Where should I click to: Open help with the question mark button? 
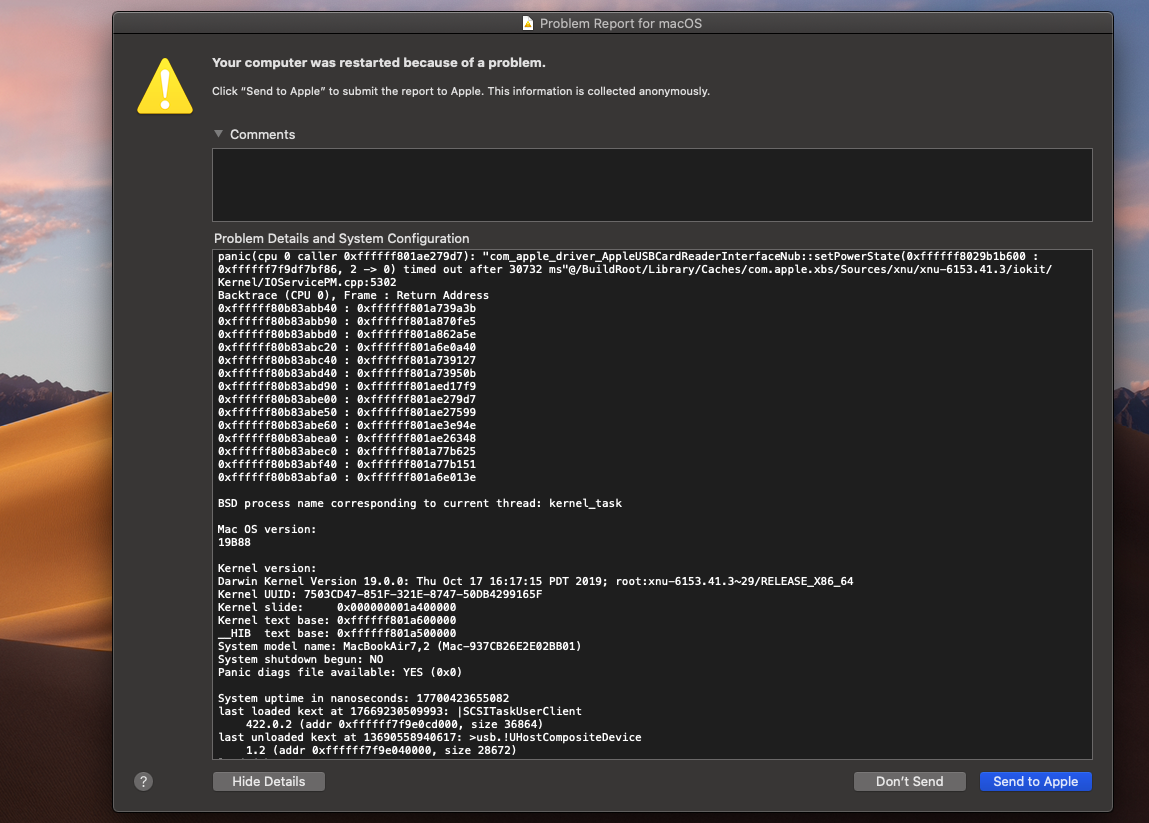tap(144, 781)
